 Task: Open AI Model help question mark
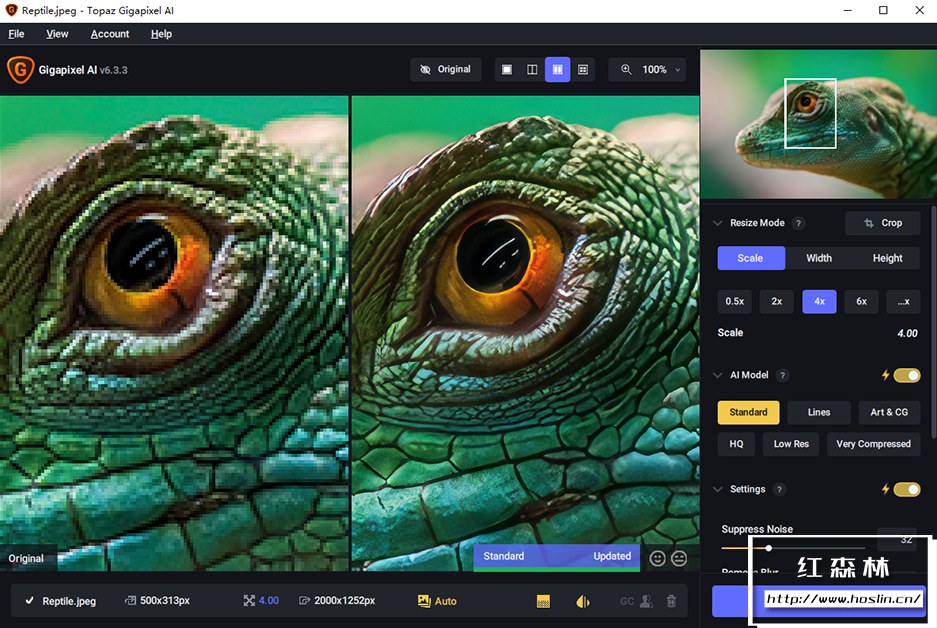(782, 375)
